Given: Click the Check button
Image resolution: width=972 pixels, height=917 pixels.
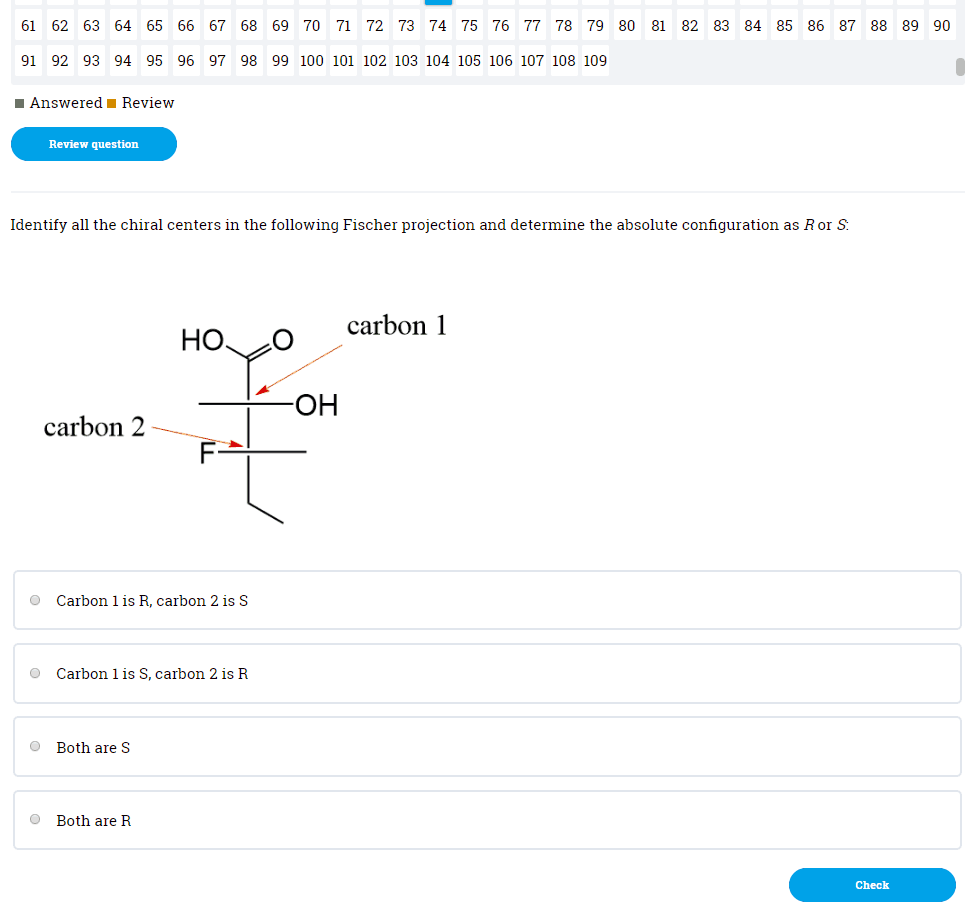Looking at the screenshot, I should [x=872, y=885].
